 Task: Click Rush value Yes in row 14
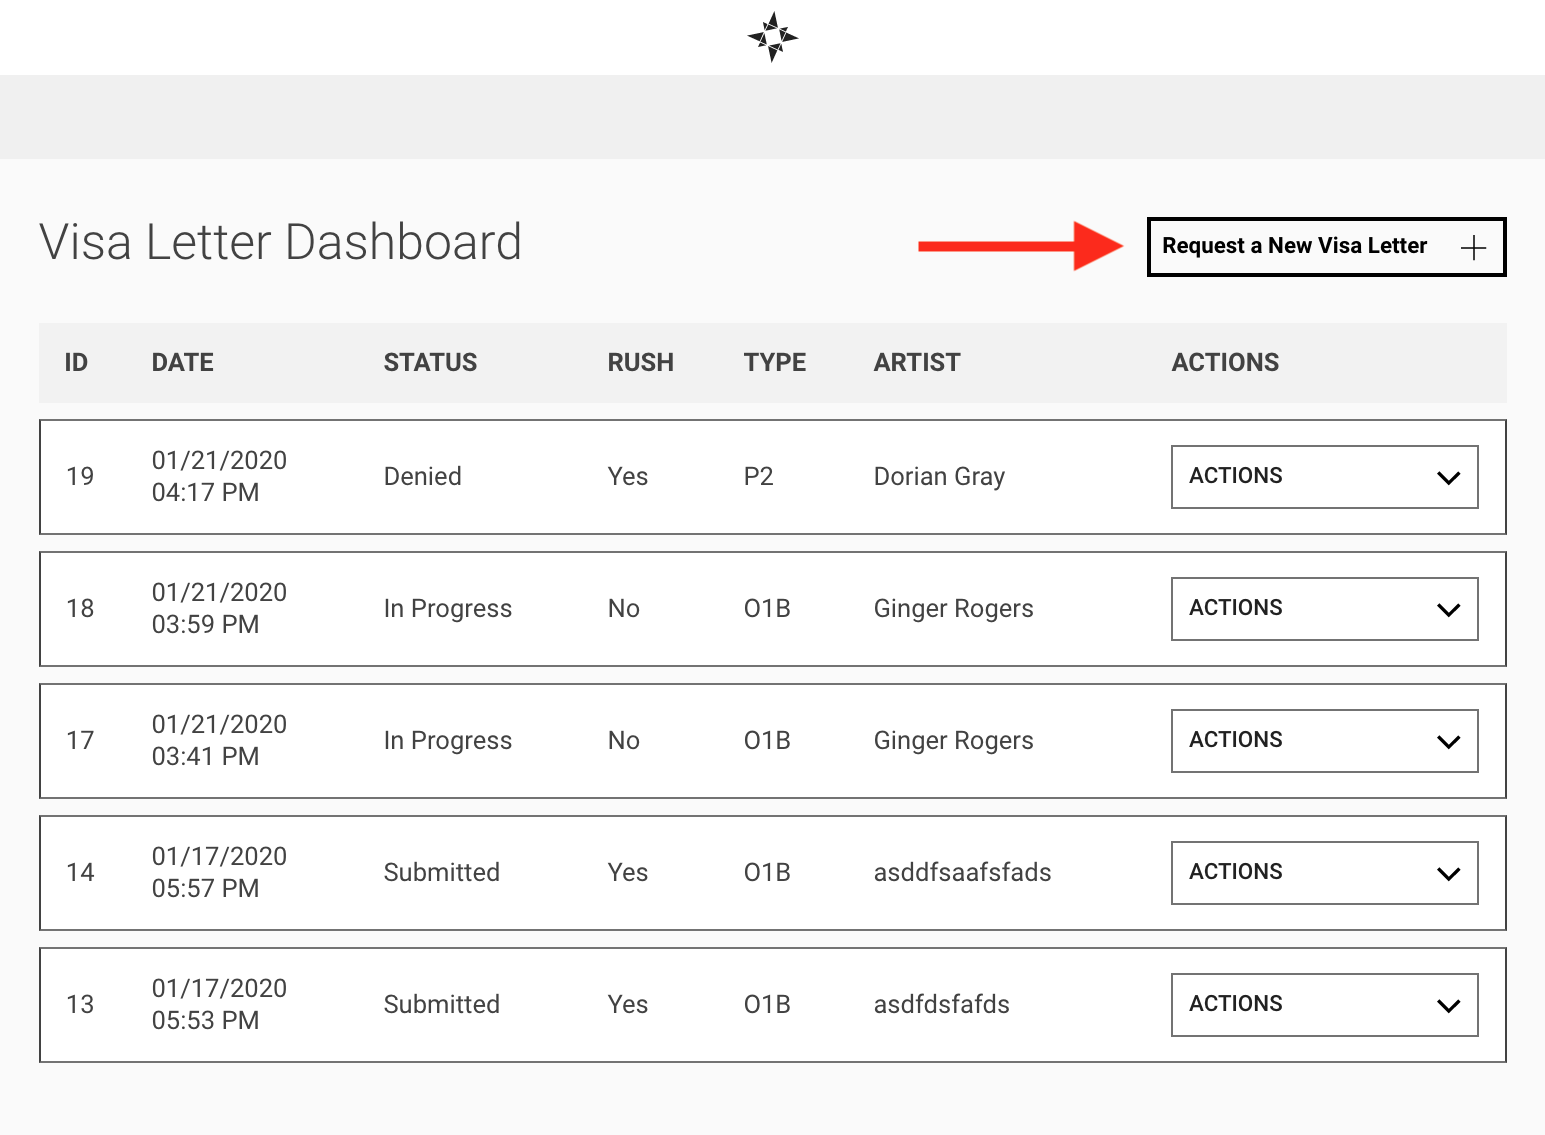(x=628, y=872)
